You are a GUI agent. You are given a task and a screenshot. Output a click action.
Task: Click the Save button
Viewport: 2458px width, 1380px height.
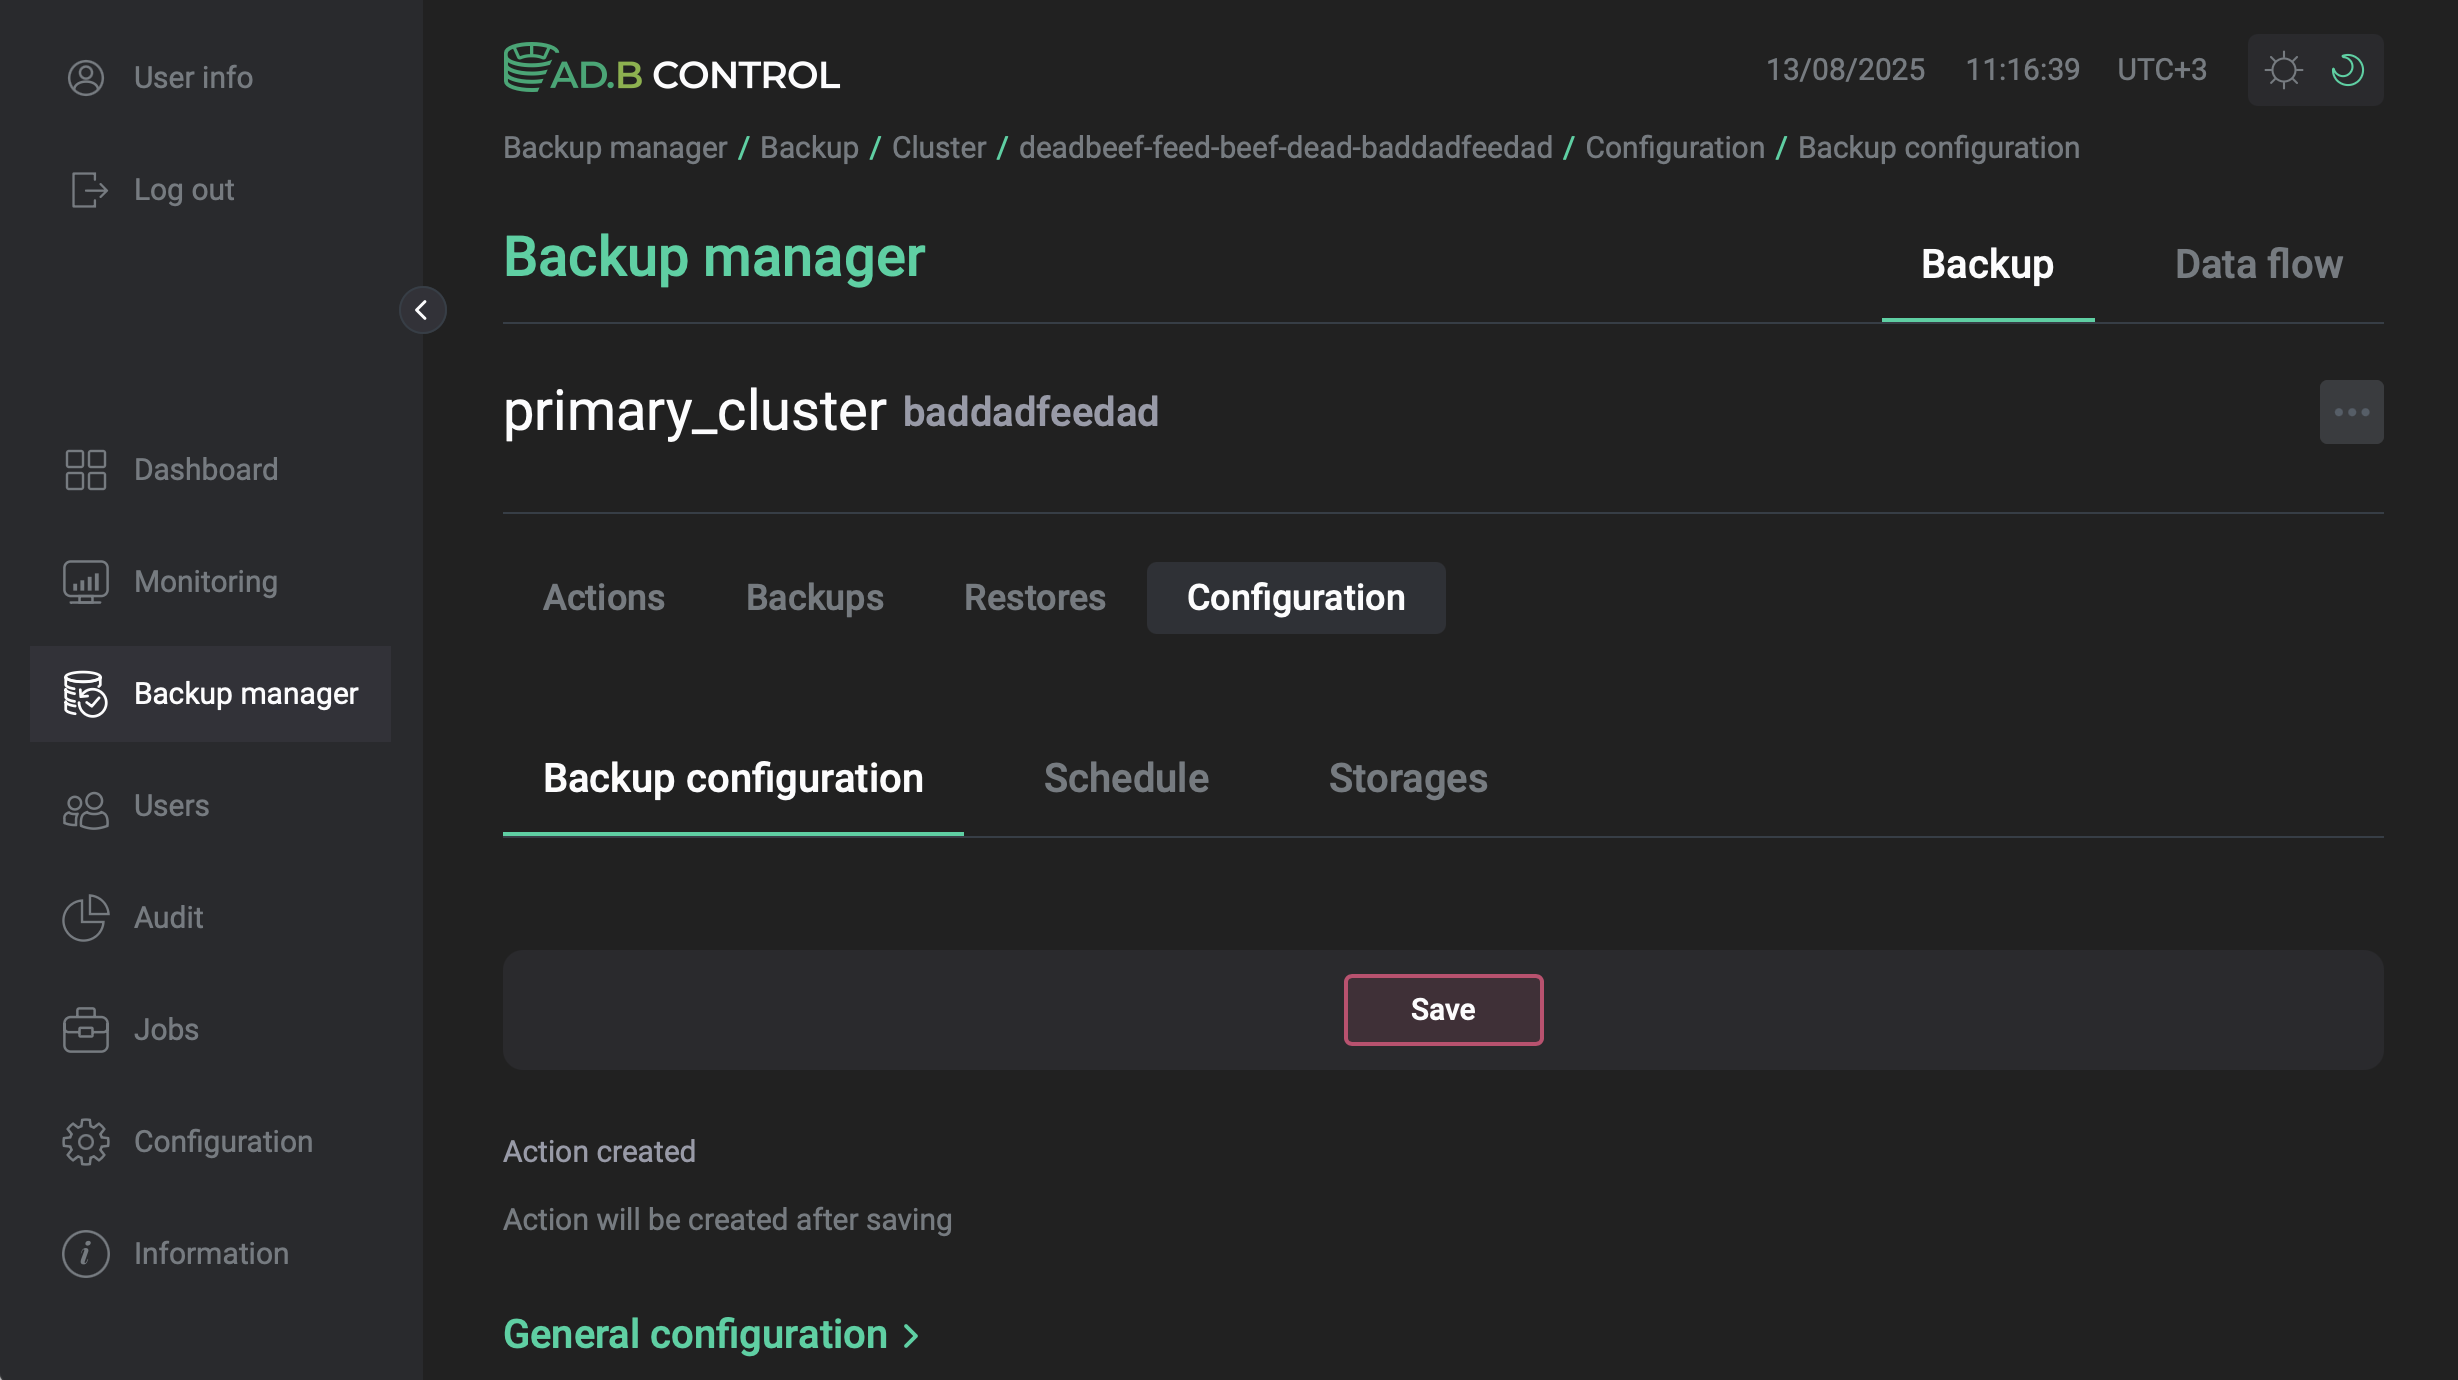[x=1443, y=1009]
